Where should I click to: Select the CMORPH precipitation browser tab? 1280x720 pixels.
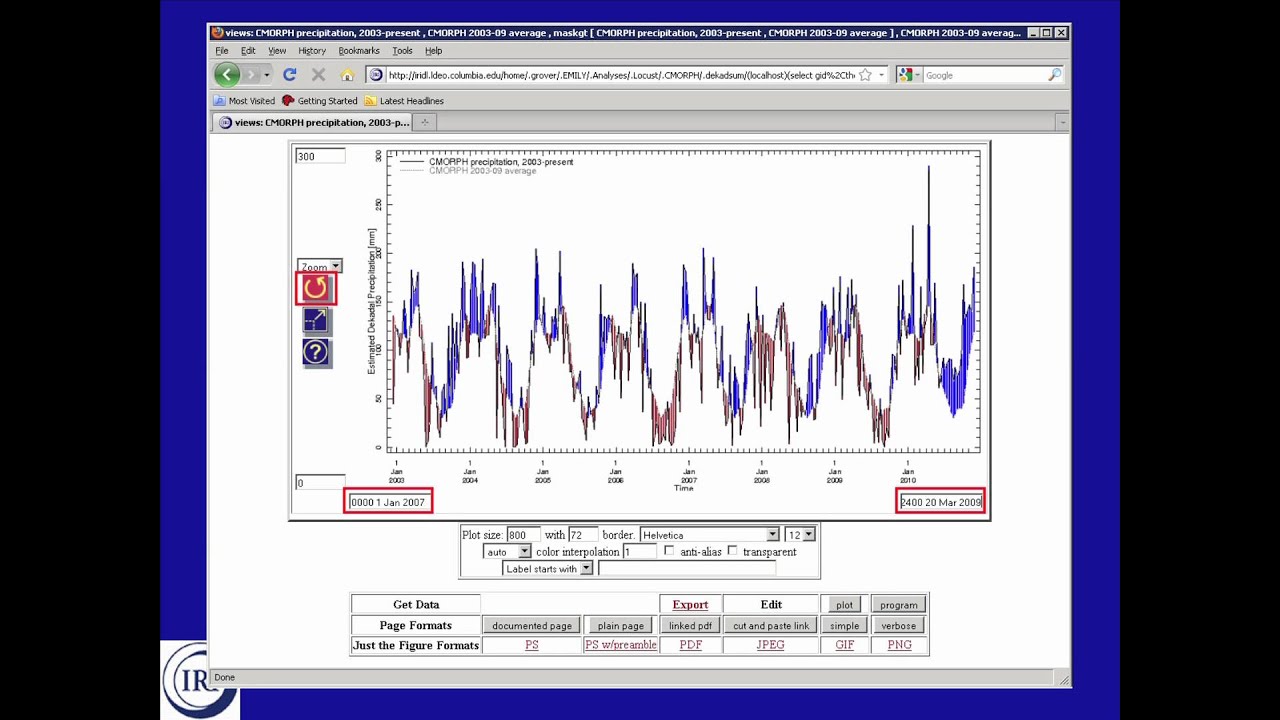(313, 122)
